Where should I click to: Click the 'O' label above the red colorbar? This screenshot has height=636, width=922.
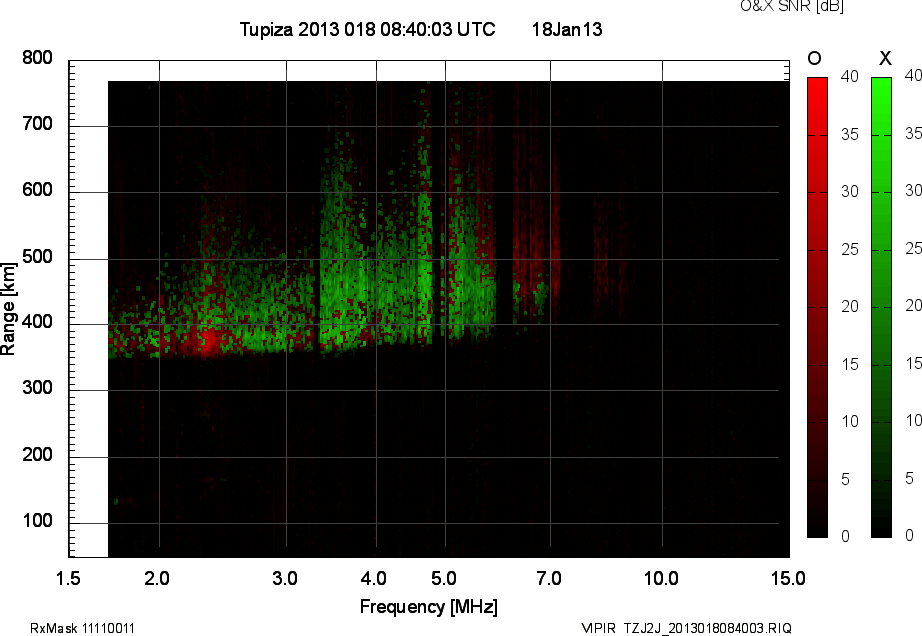[814, 58]
